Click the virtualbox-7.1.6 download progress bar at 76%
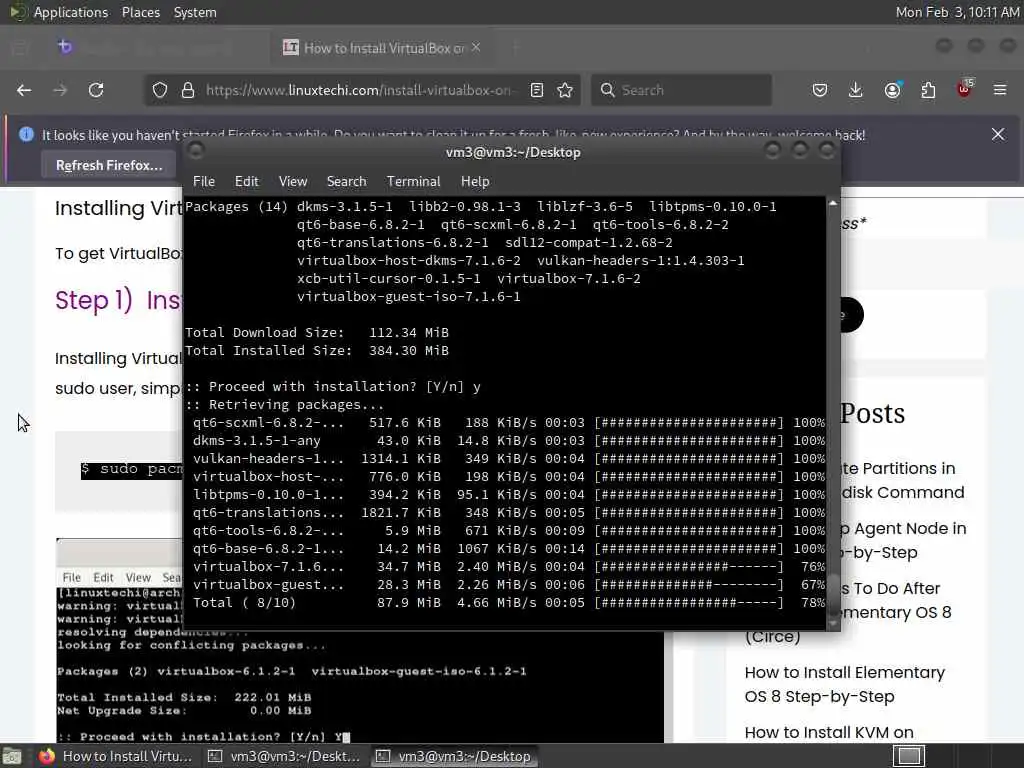1024x768 pixels. click(x=689, y=567)
